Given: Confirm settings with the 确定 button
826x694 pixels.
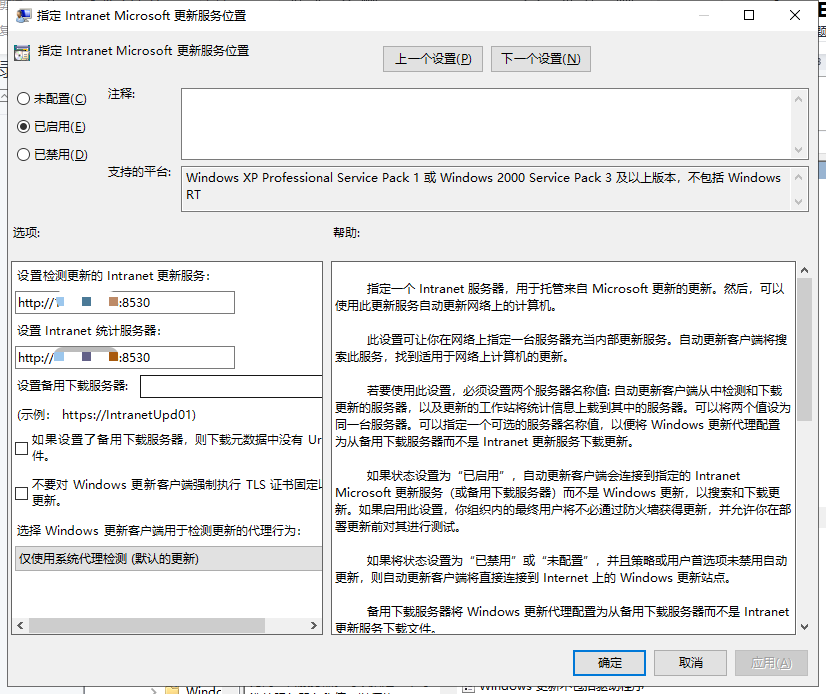Looking at the screenshot, I should [609, 663].
